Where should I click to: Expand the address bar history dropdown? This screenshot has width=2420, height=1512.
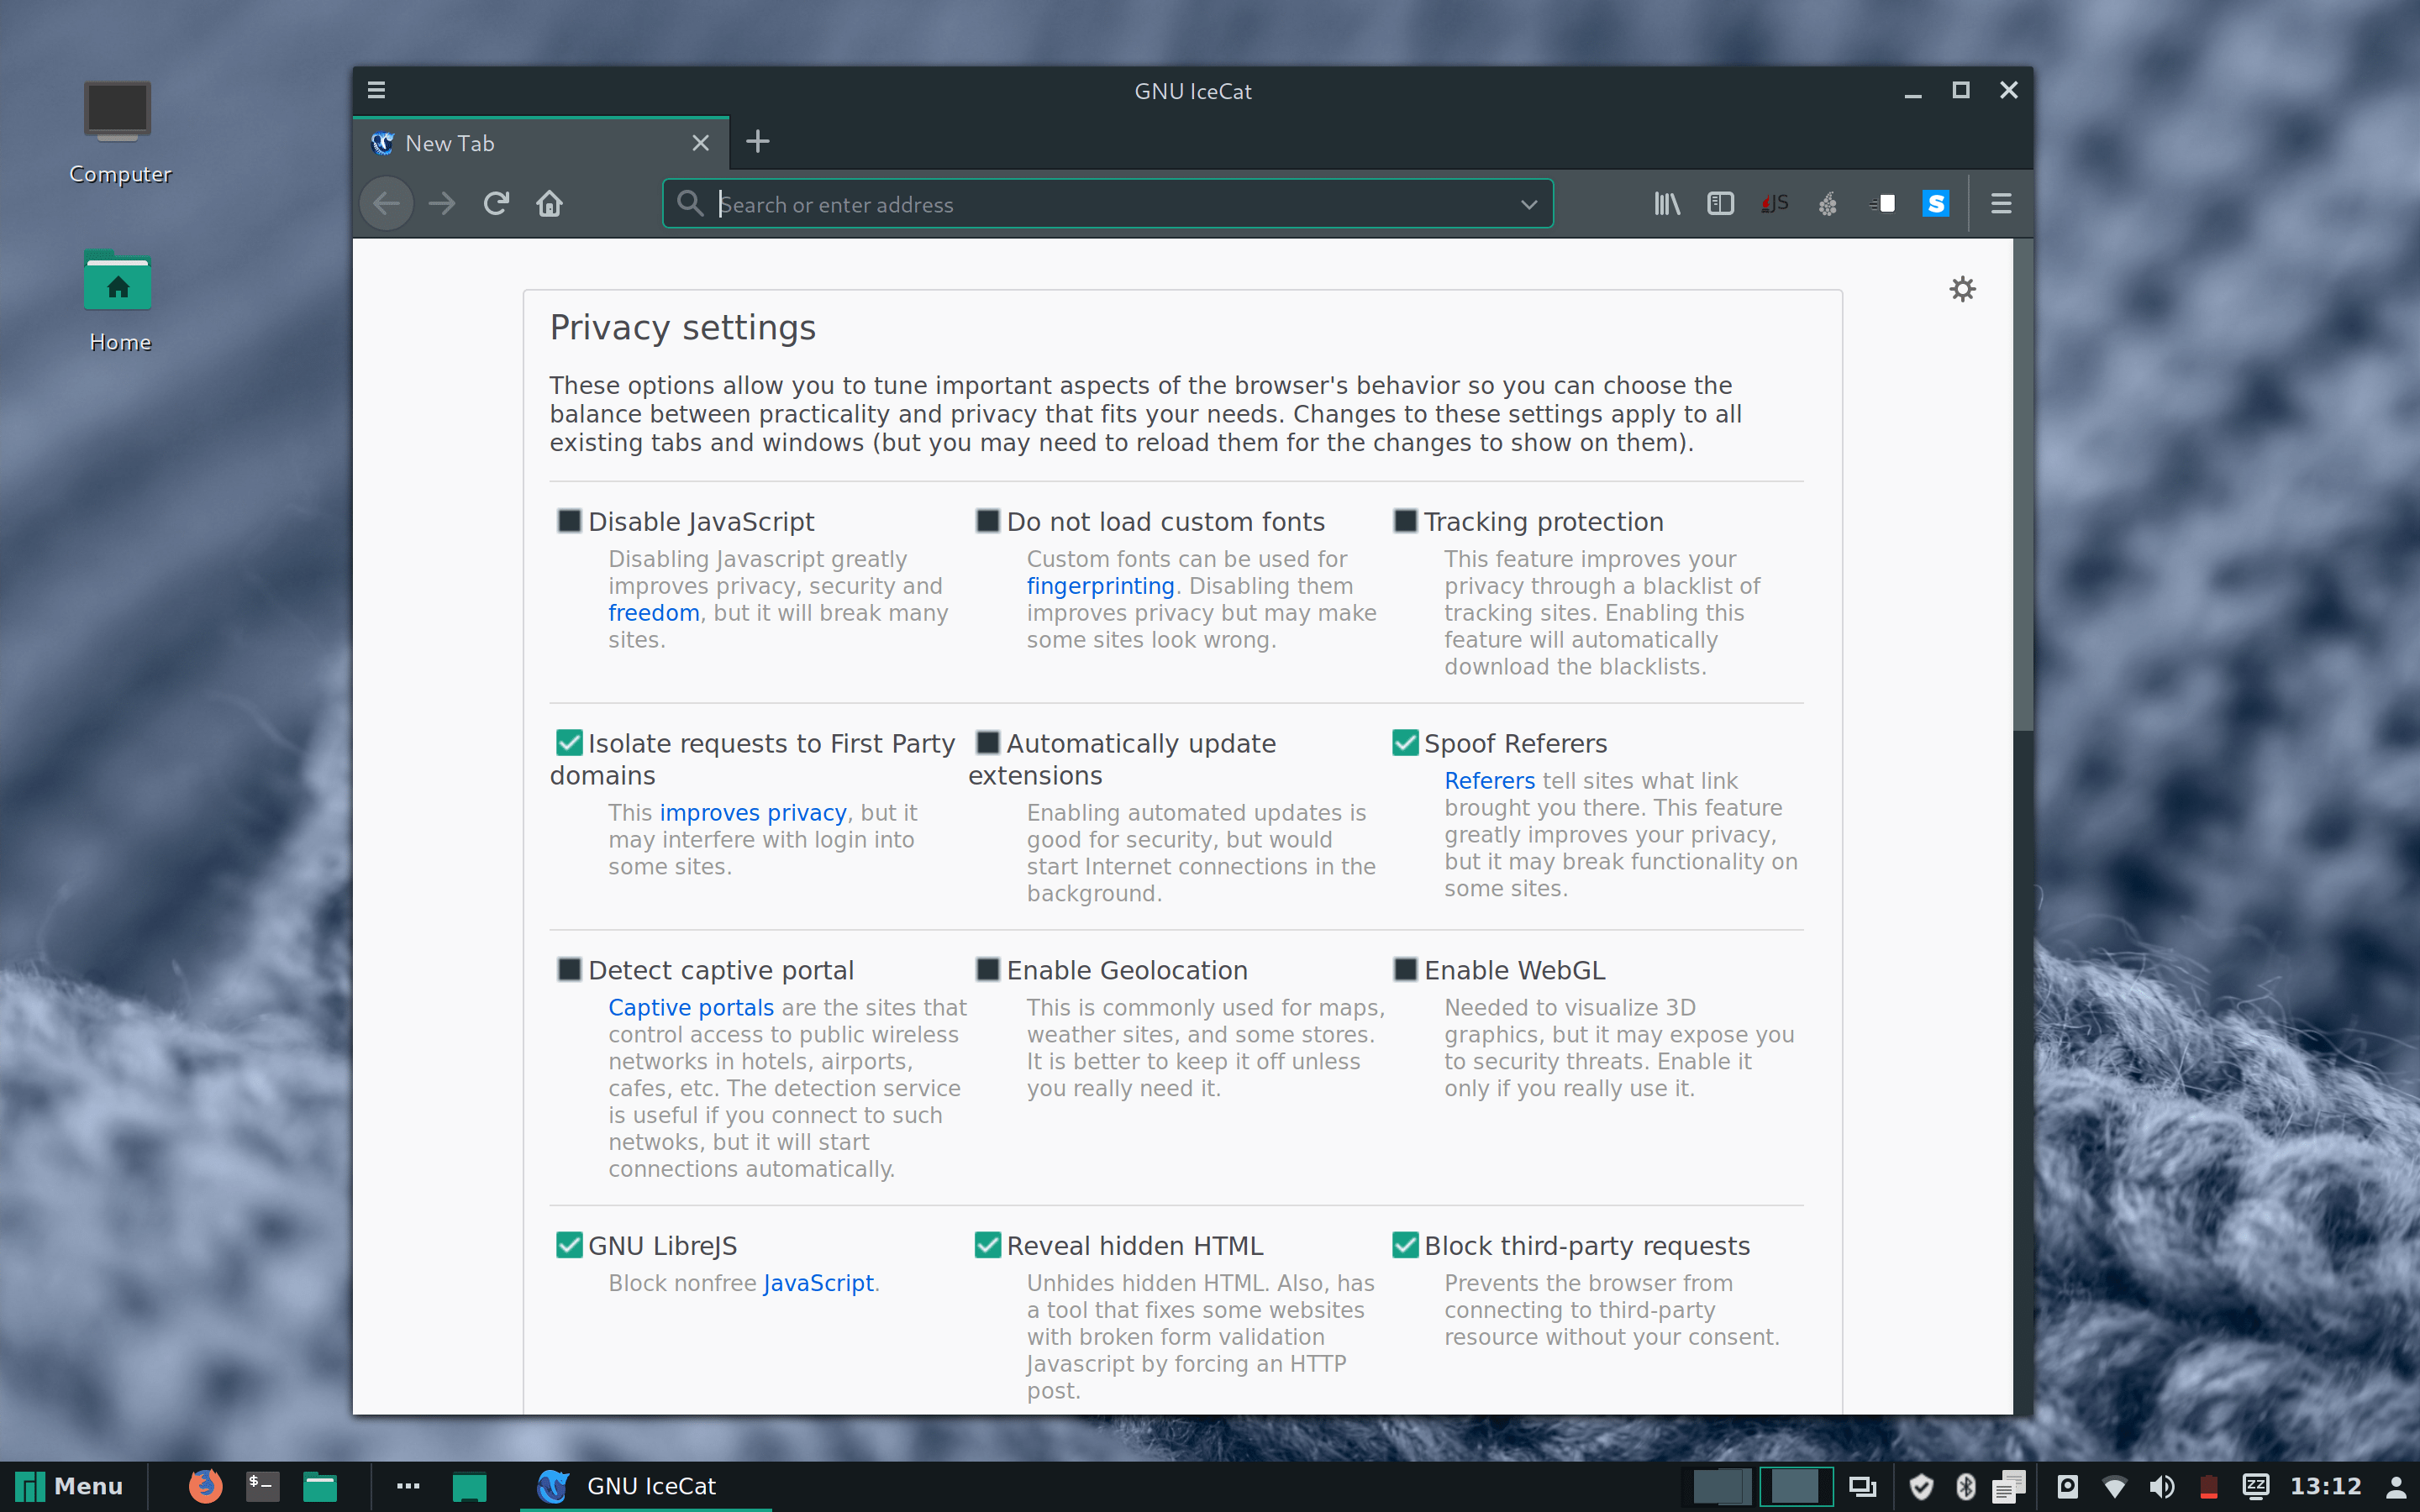(1528, 204)
